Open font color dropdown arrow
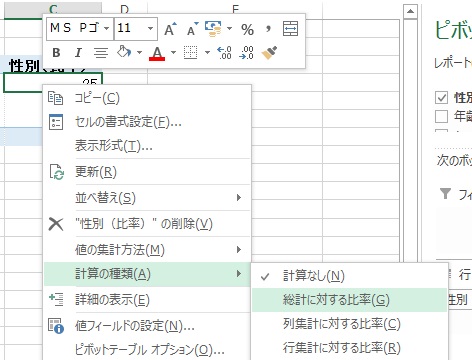472x360 pixels. click(x=173, y=52)
